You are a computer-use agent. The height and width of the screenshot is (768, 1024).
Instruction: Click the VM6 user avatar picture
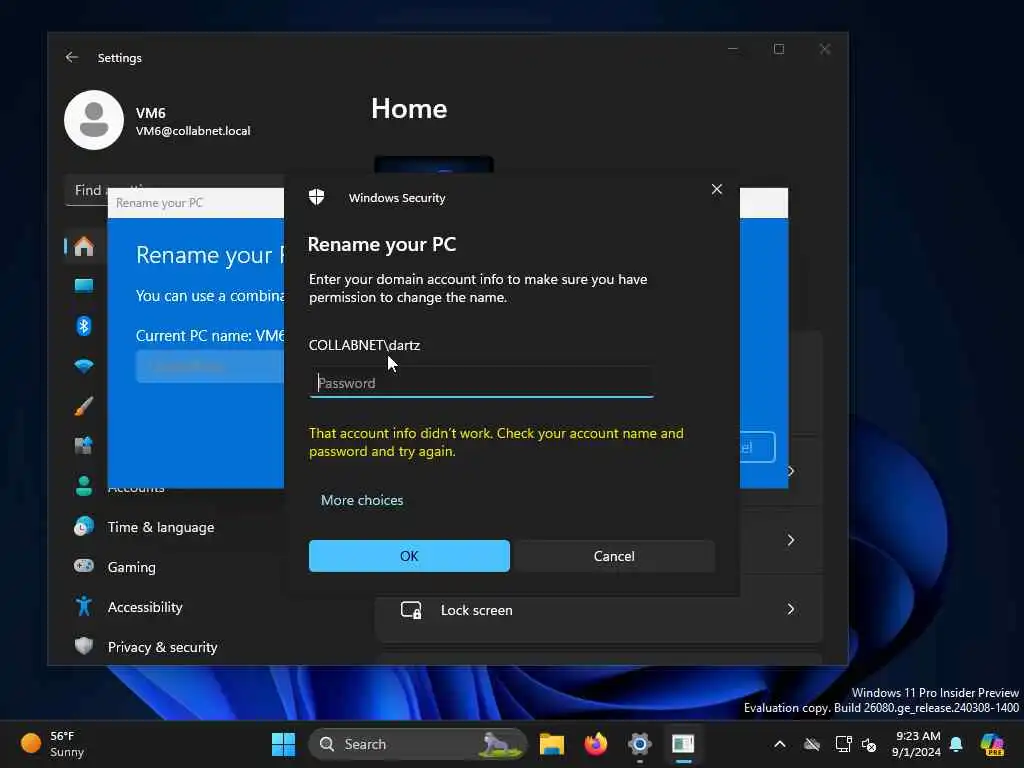[x=94, y=120]
